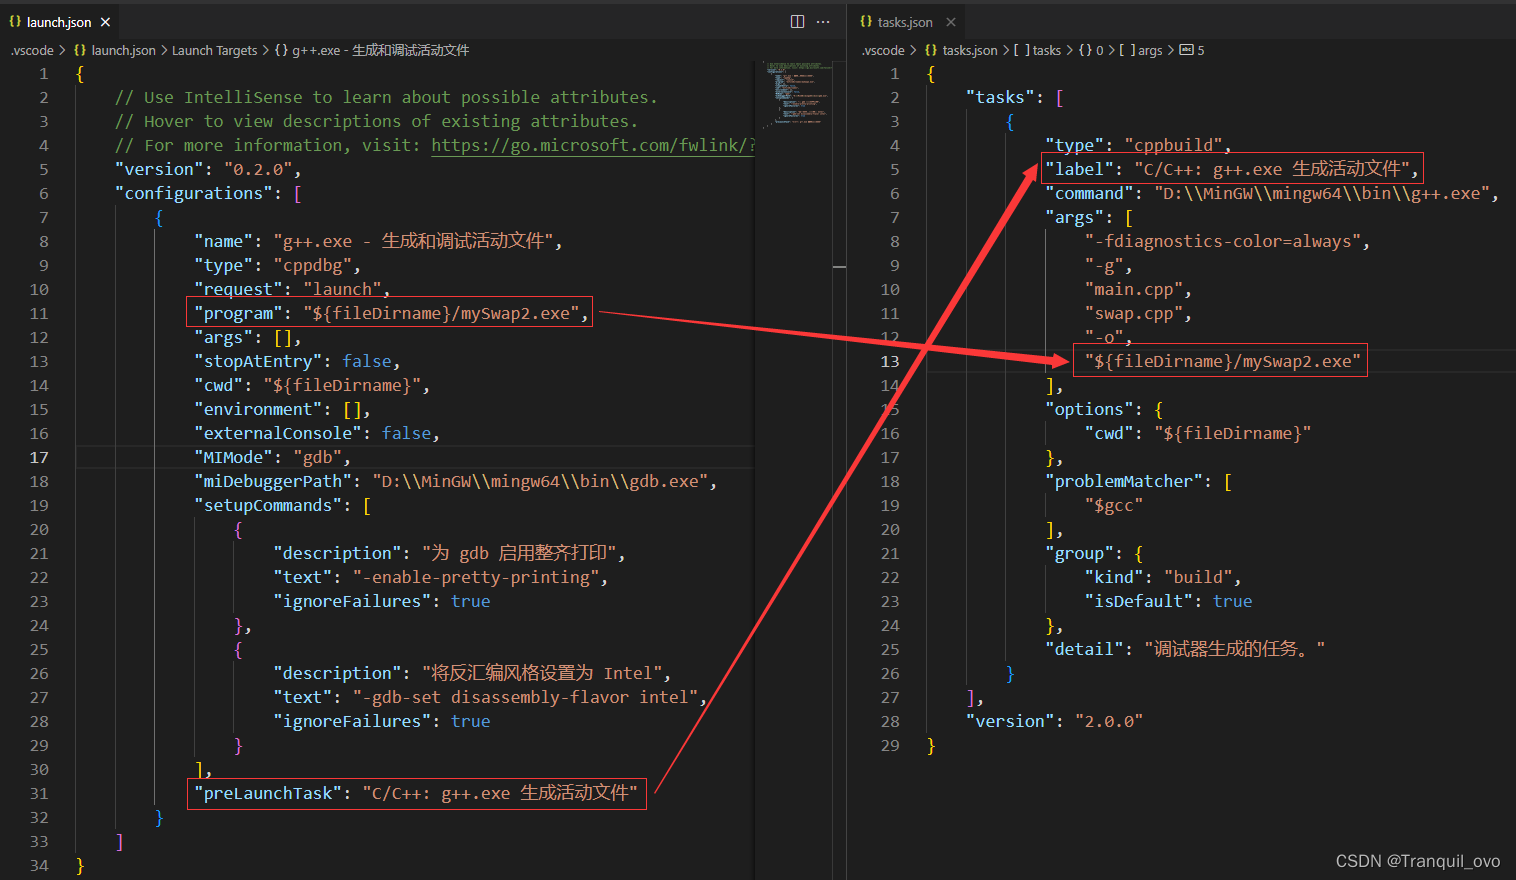Viewport: 1516px width, 880px height.
Task: Split the editor with the split icon
Action: click(797, 22)
